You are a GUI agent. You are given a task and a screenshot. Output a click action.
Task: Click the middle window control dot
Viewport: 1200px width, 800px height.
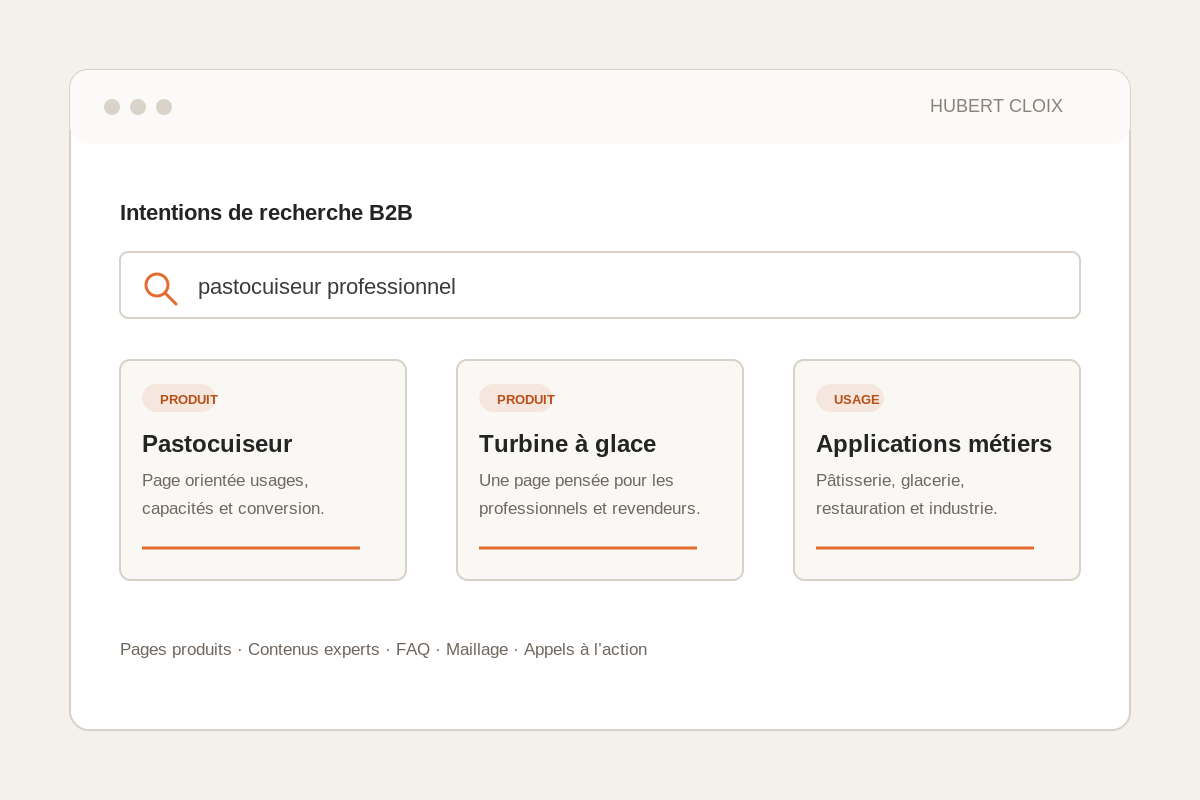point(138,107)
